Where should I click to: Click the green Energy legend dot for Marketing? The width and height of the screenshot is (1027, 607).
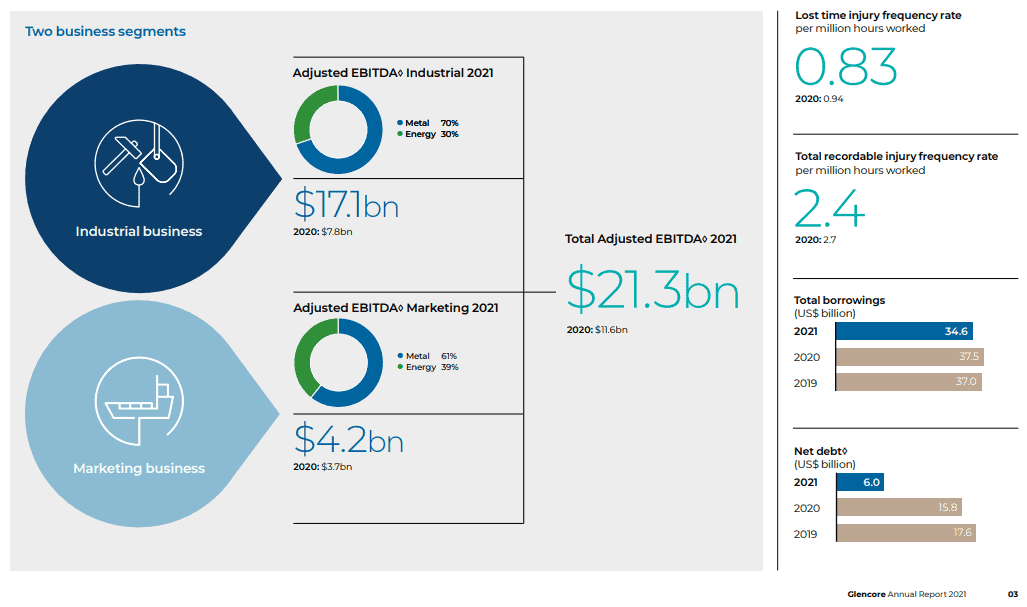pyautogui.click(x=399, y=367)
